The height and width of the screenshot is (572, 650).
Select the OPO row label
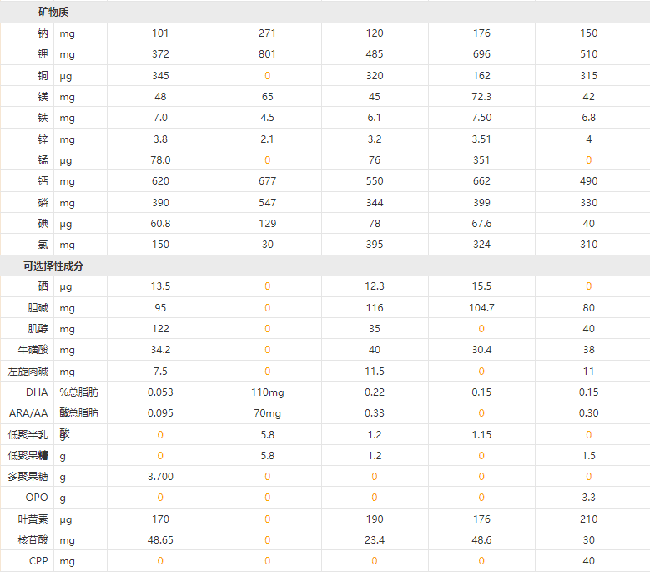[x=37, y=497]
